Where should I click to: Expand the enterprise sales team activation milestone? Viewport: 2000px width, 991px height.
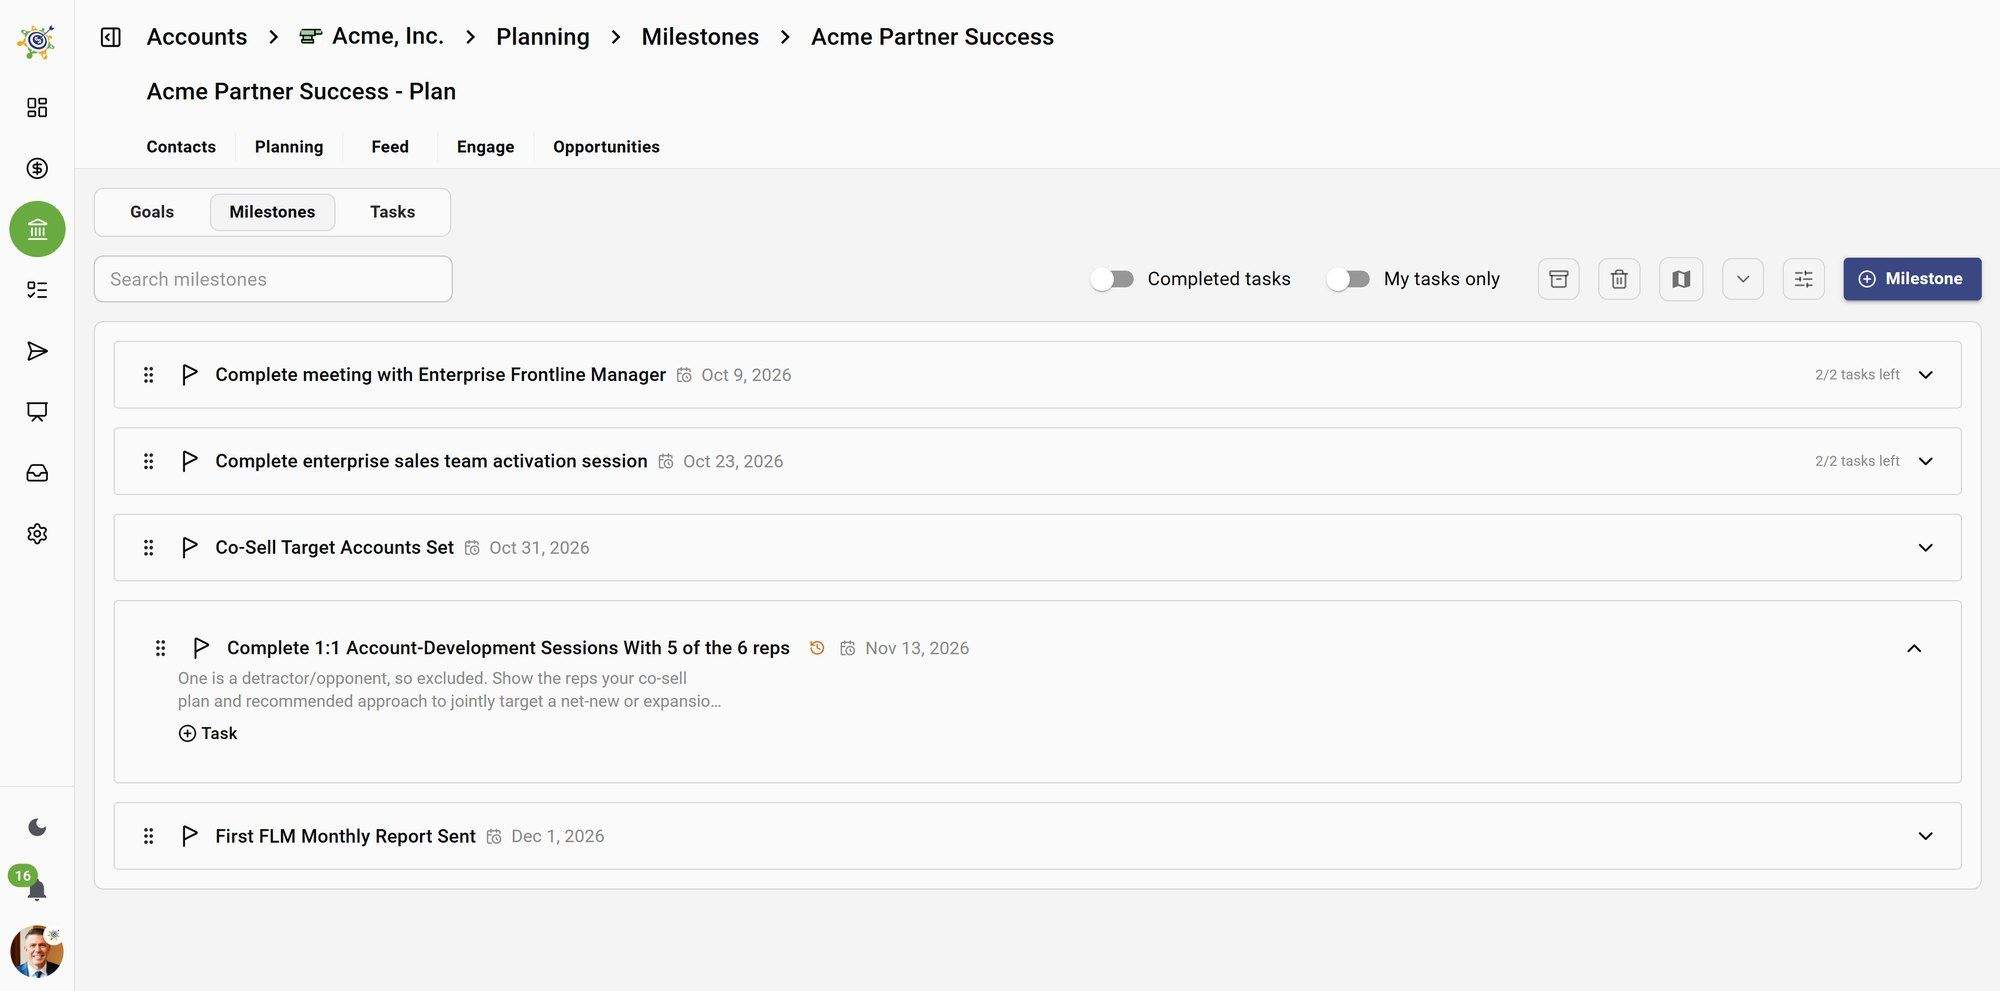[1926, 461]
